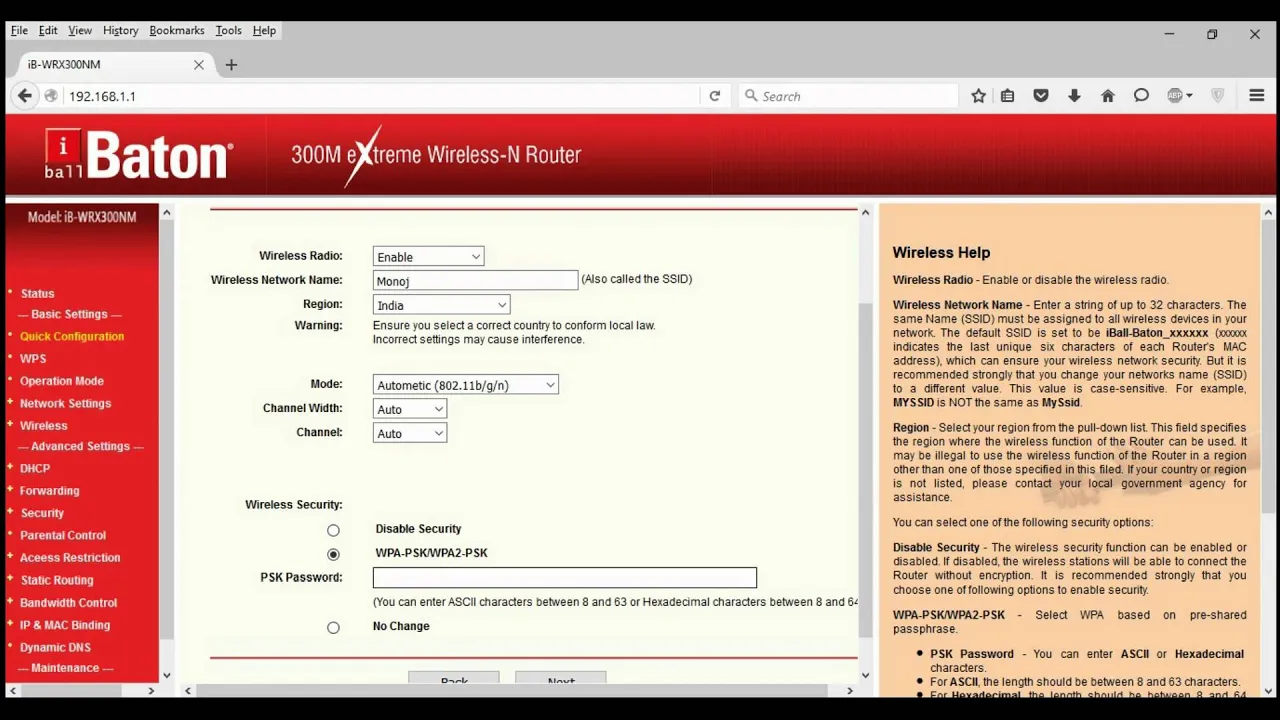Click the globe site identity icon

tap(50, 96)
